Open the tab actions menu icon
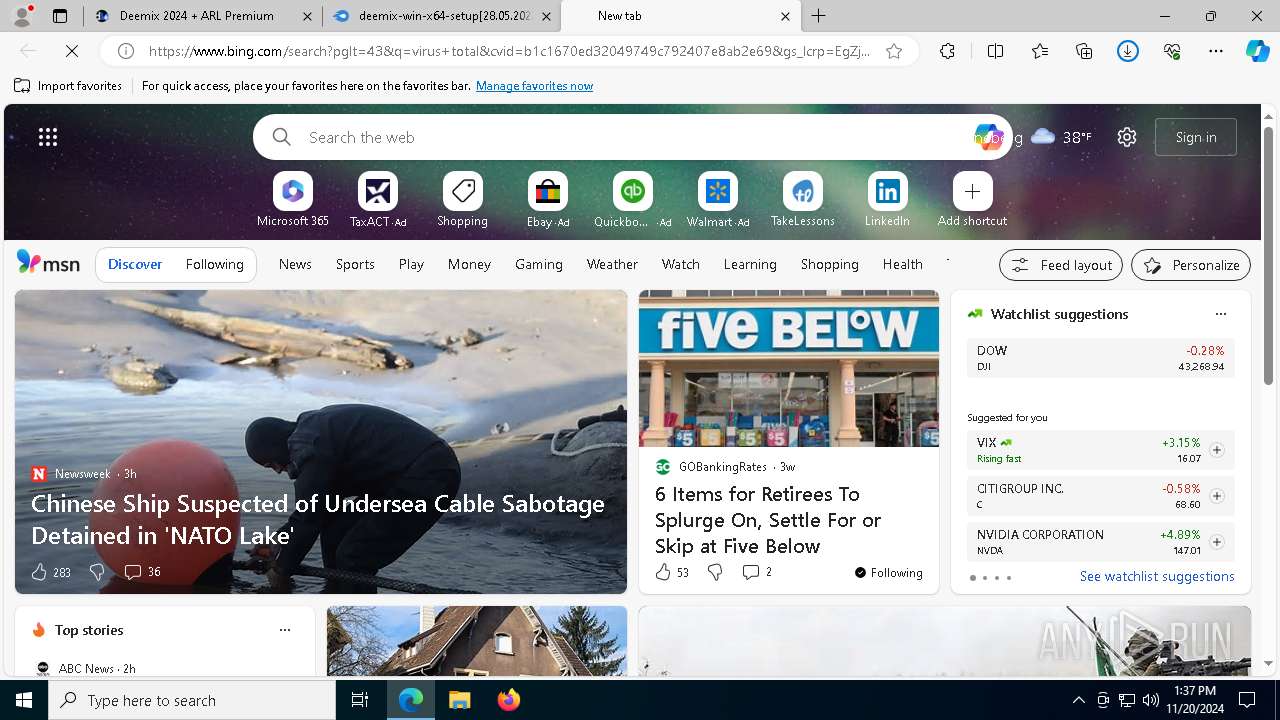This screenshot has height=720, width=1280. coord(60,16)
